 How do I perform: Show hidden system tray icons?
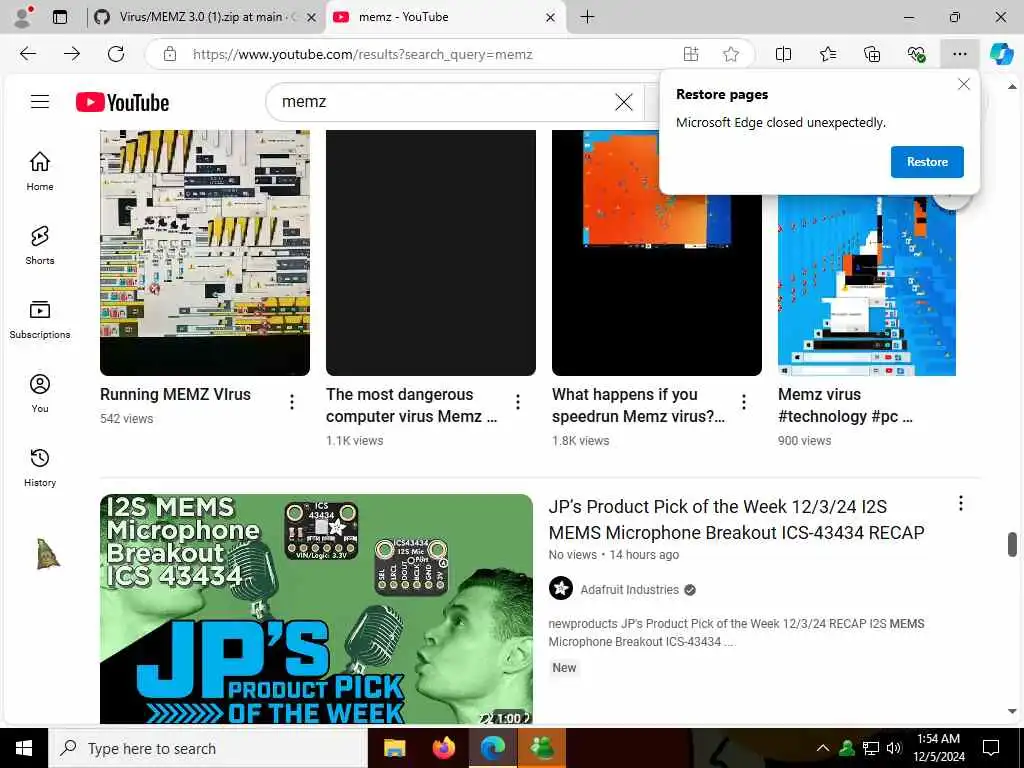pos(823,748)
